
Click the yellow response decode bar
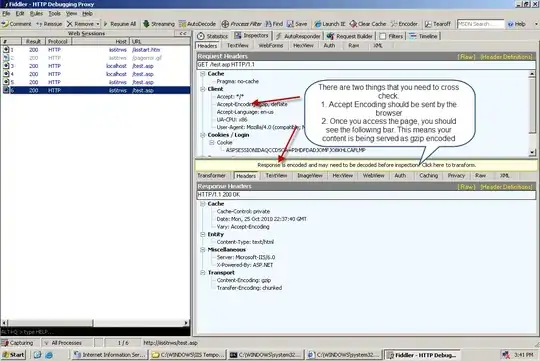pyautogui.click(x=366, y=165)
